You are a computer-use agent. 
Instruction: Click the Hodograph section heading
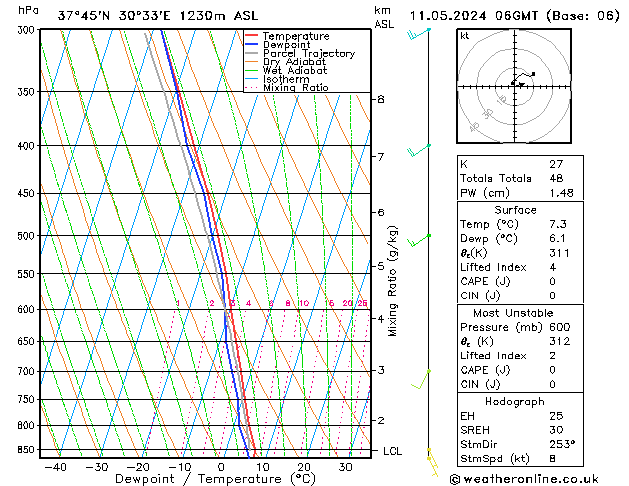click(x=515, y=401)
